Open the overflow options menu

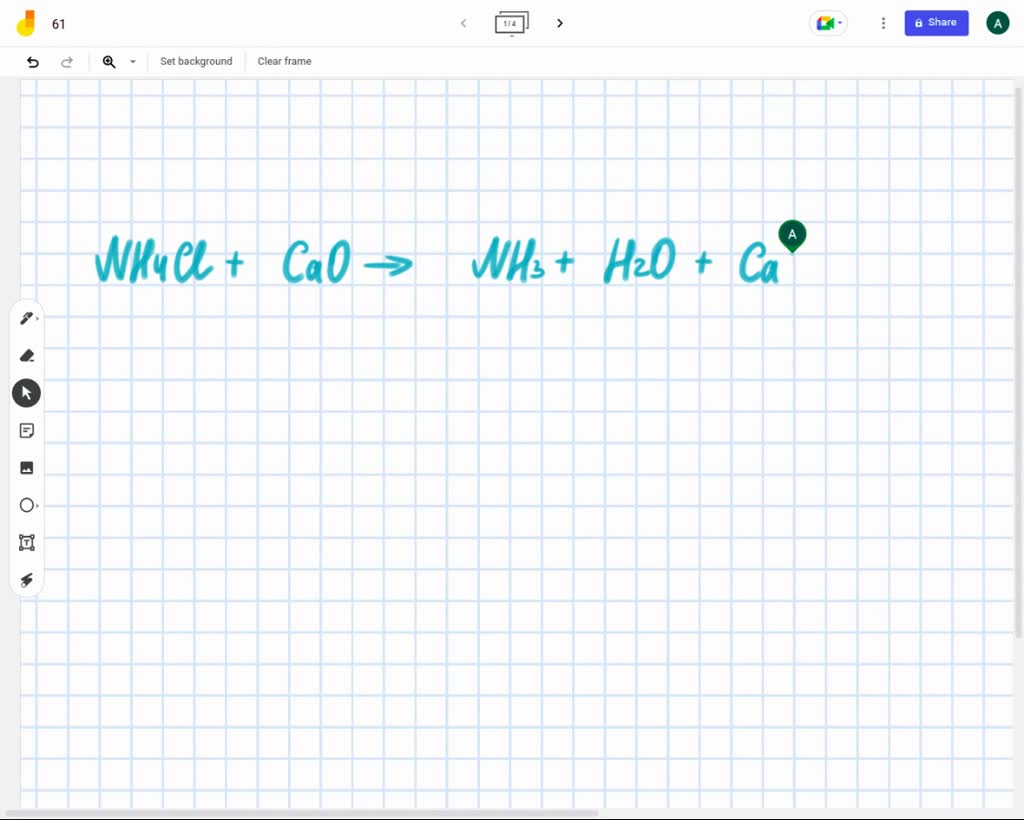click(883, 22)
